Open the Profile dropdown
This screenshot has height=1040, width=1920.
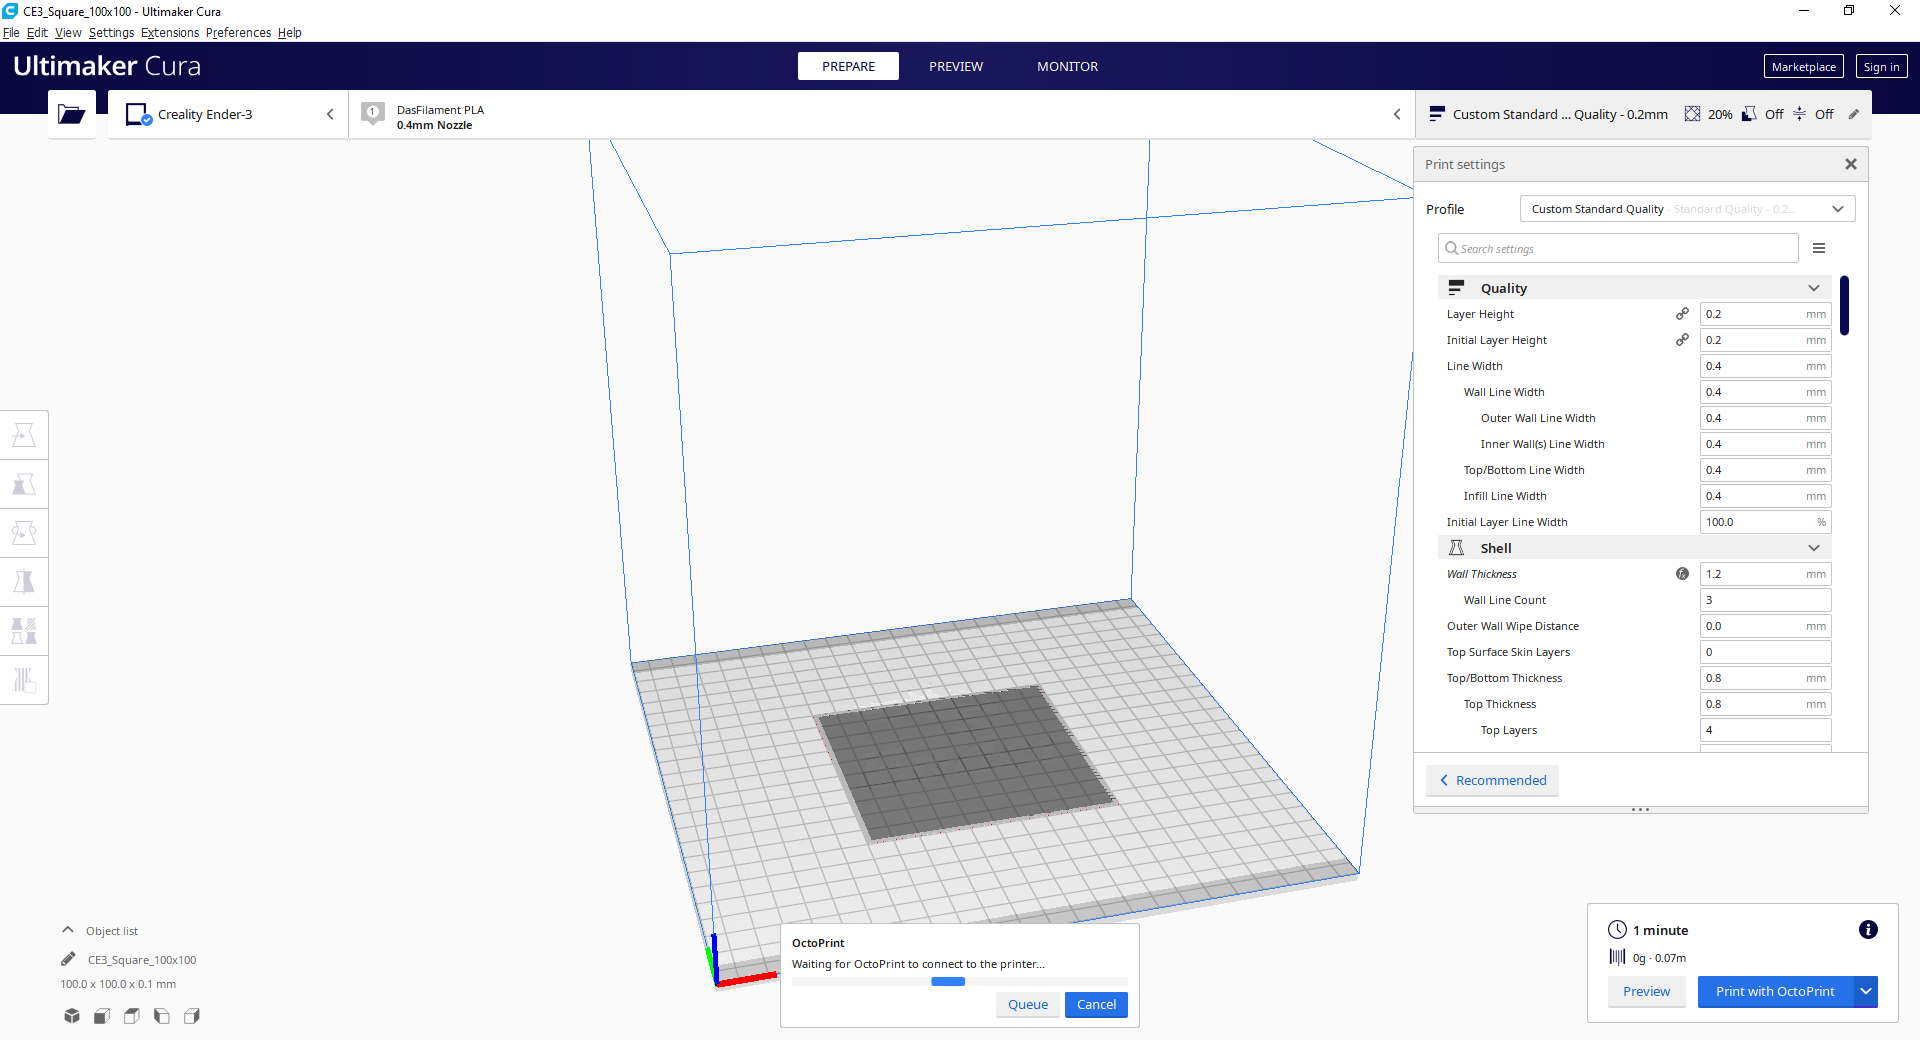[1687, 209]
